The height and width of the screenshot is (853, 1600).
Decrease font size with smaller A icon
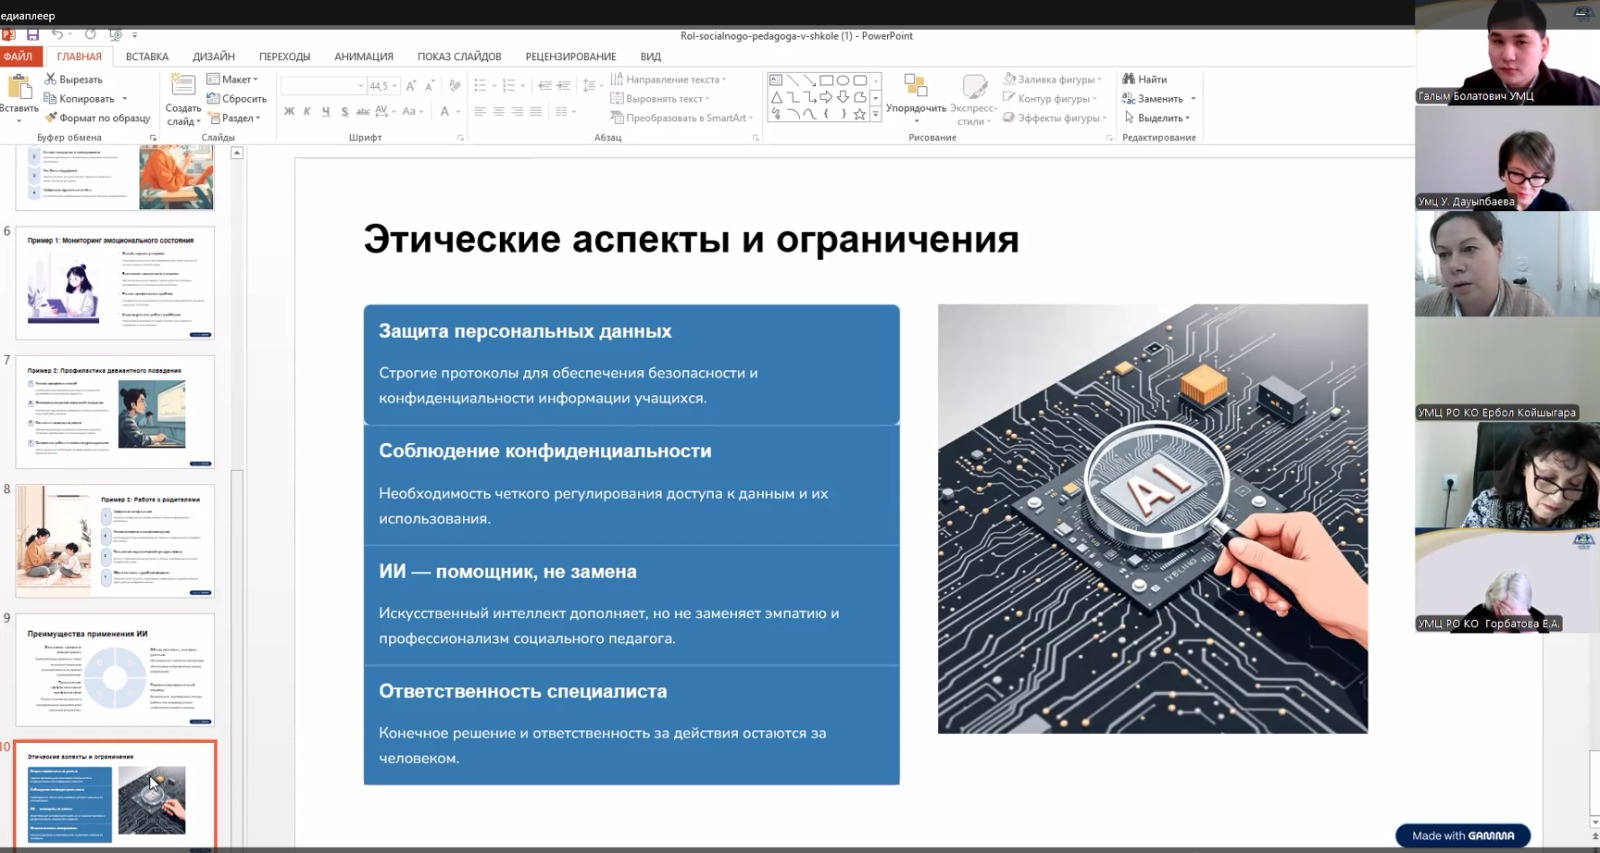point(429,86)
